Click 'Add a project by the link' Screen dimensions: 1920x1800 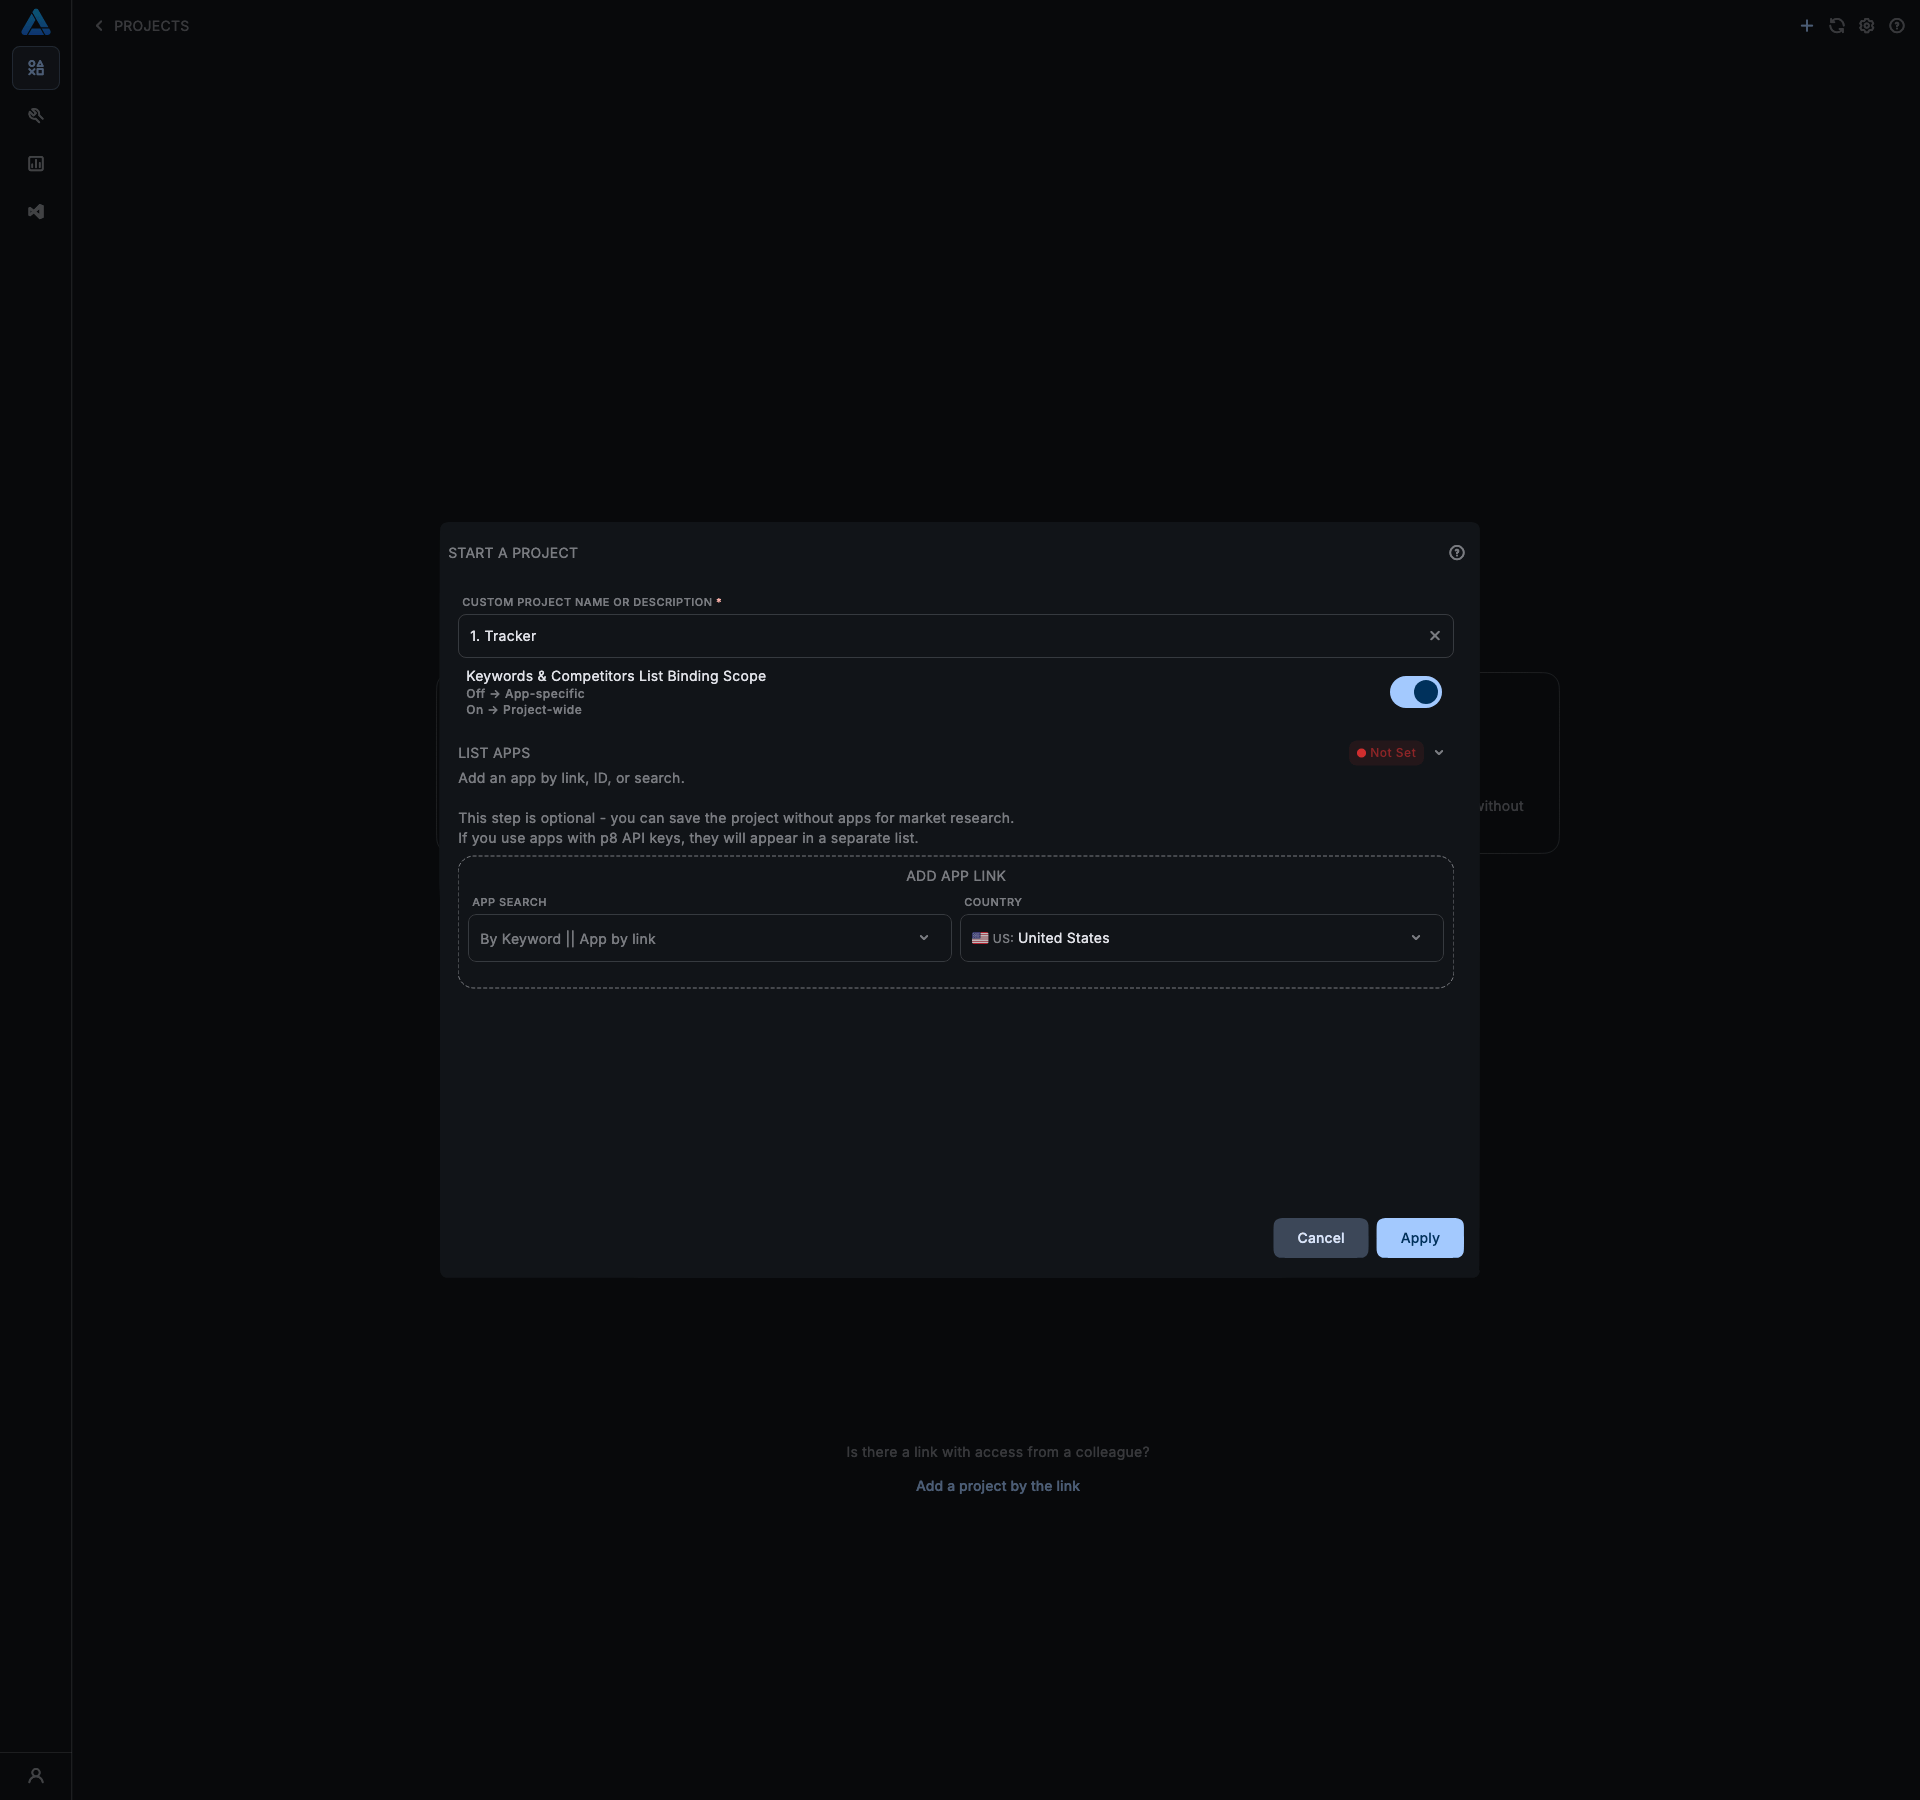(997, 1486)
